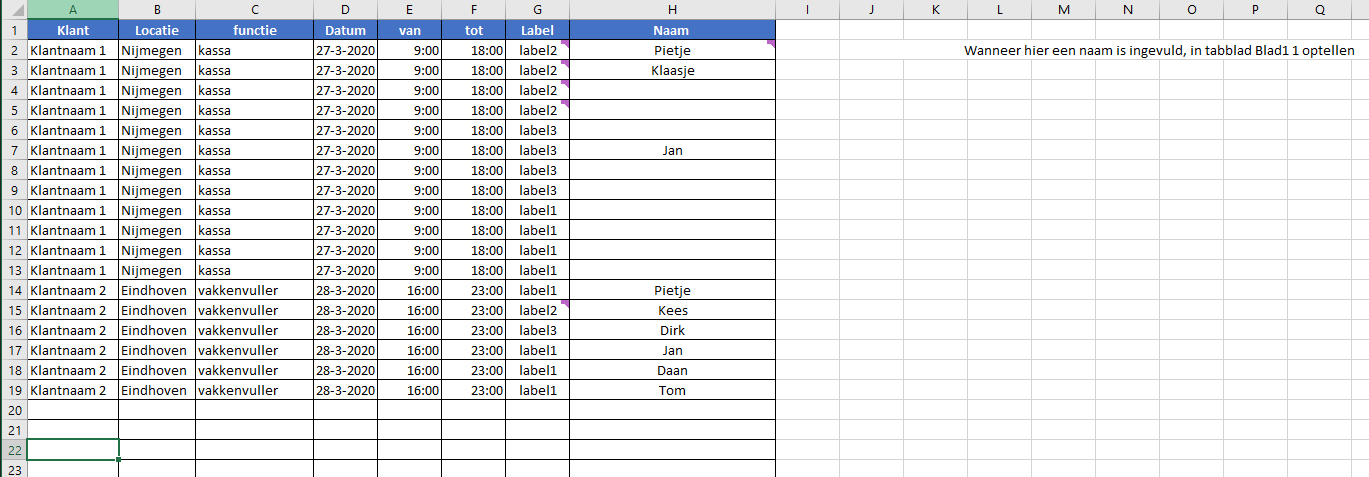Viewport: 1369px width, 477px height.
Task: Click the Klant header cell
Action: [73, 30]
